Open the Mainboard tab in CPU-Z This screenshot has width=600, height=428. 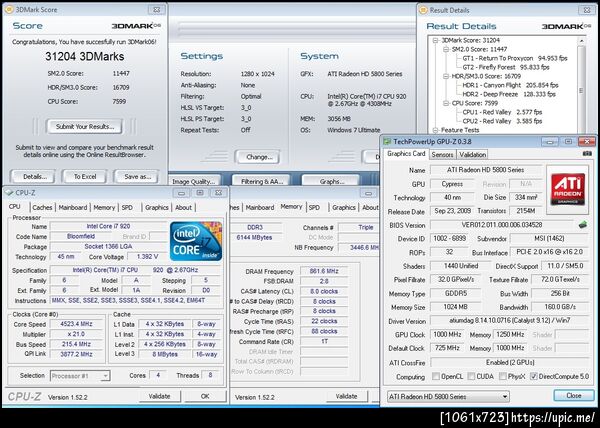[72, 207]
